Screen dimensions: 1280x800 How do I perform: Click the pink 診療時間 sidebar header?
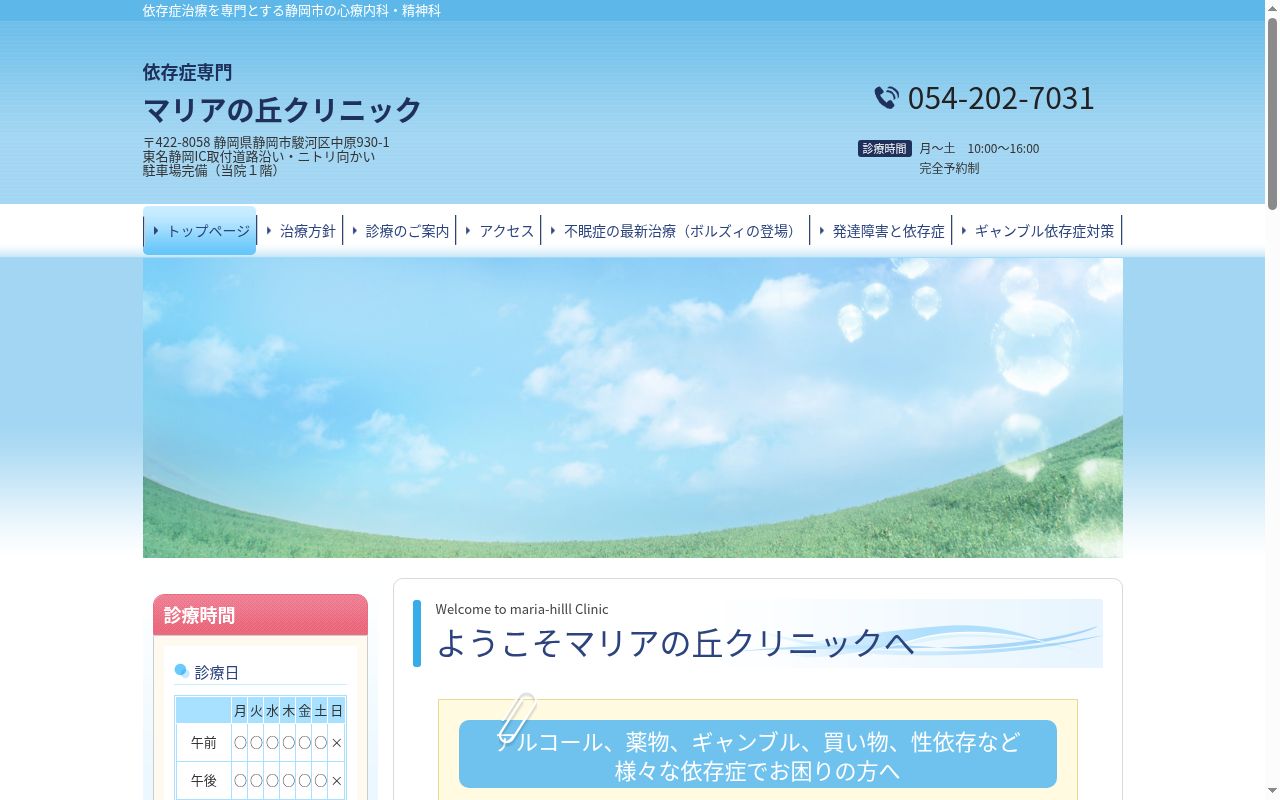(x=260, y=615)
